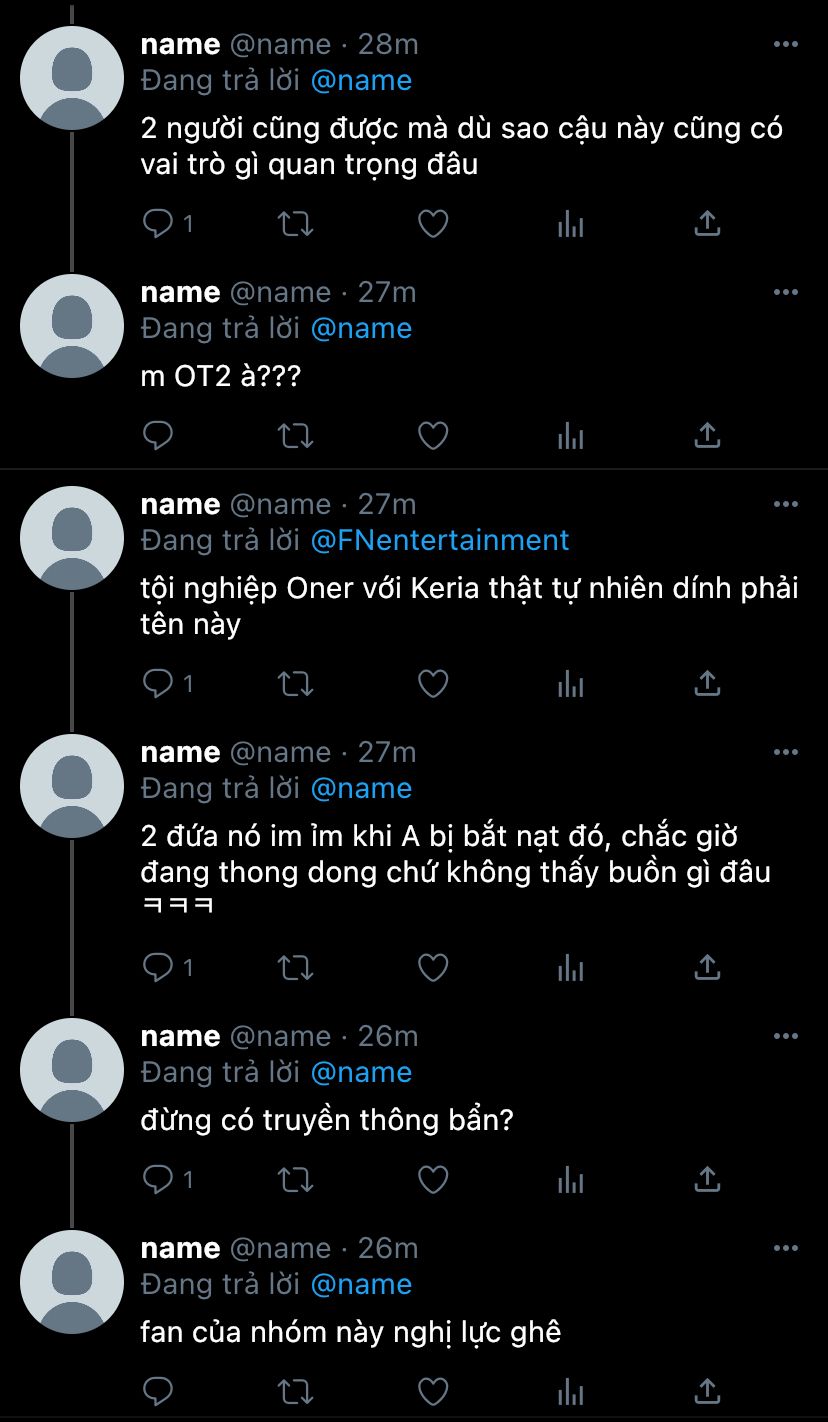The image size is (828, 1422).
Task: Open the @name link in the 28m tweet's reply line
Action: (x=361, y=80)
